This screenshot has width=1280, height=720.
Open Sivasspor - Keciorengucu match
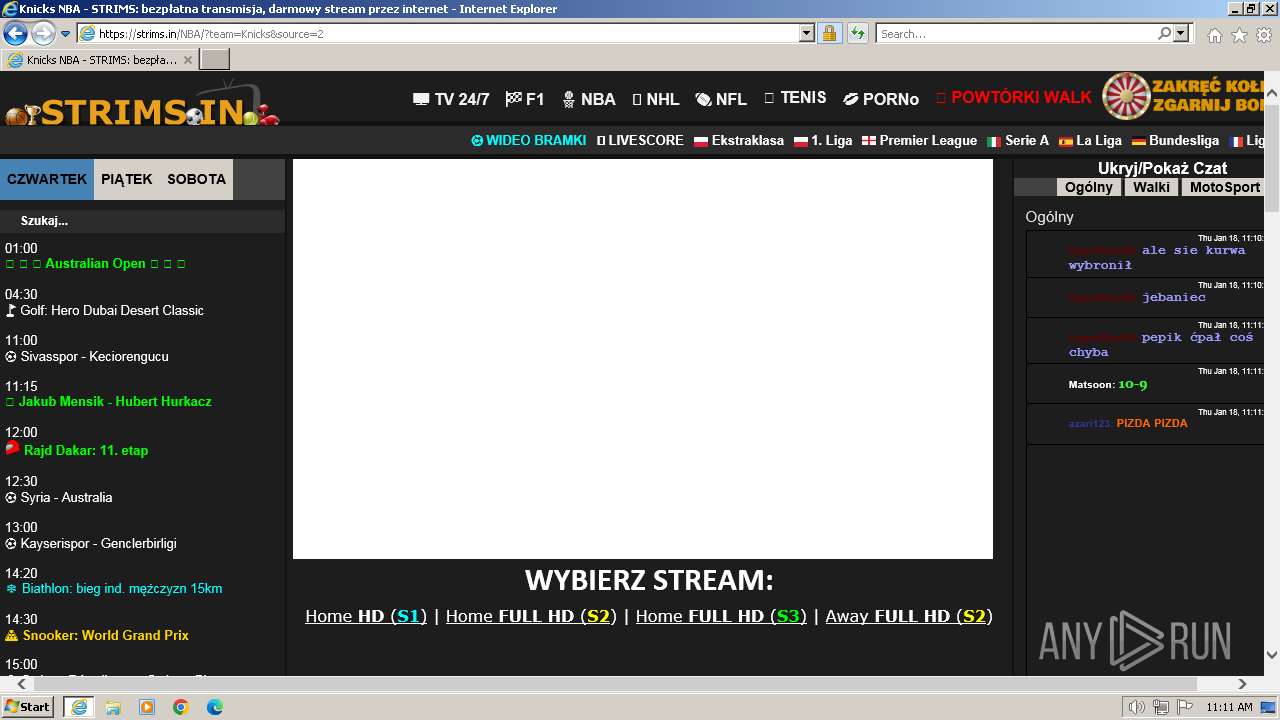(87, 357)
